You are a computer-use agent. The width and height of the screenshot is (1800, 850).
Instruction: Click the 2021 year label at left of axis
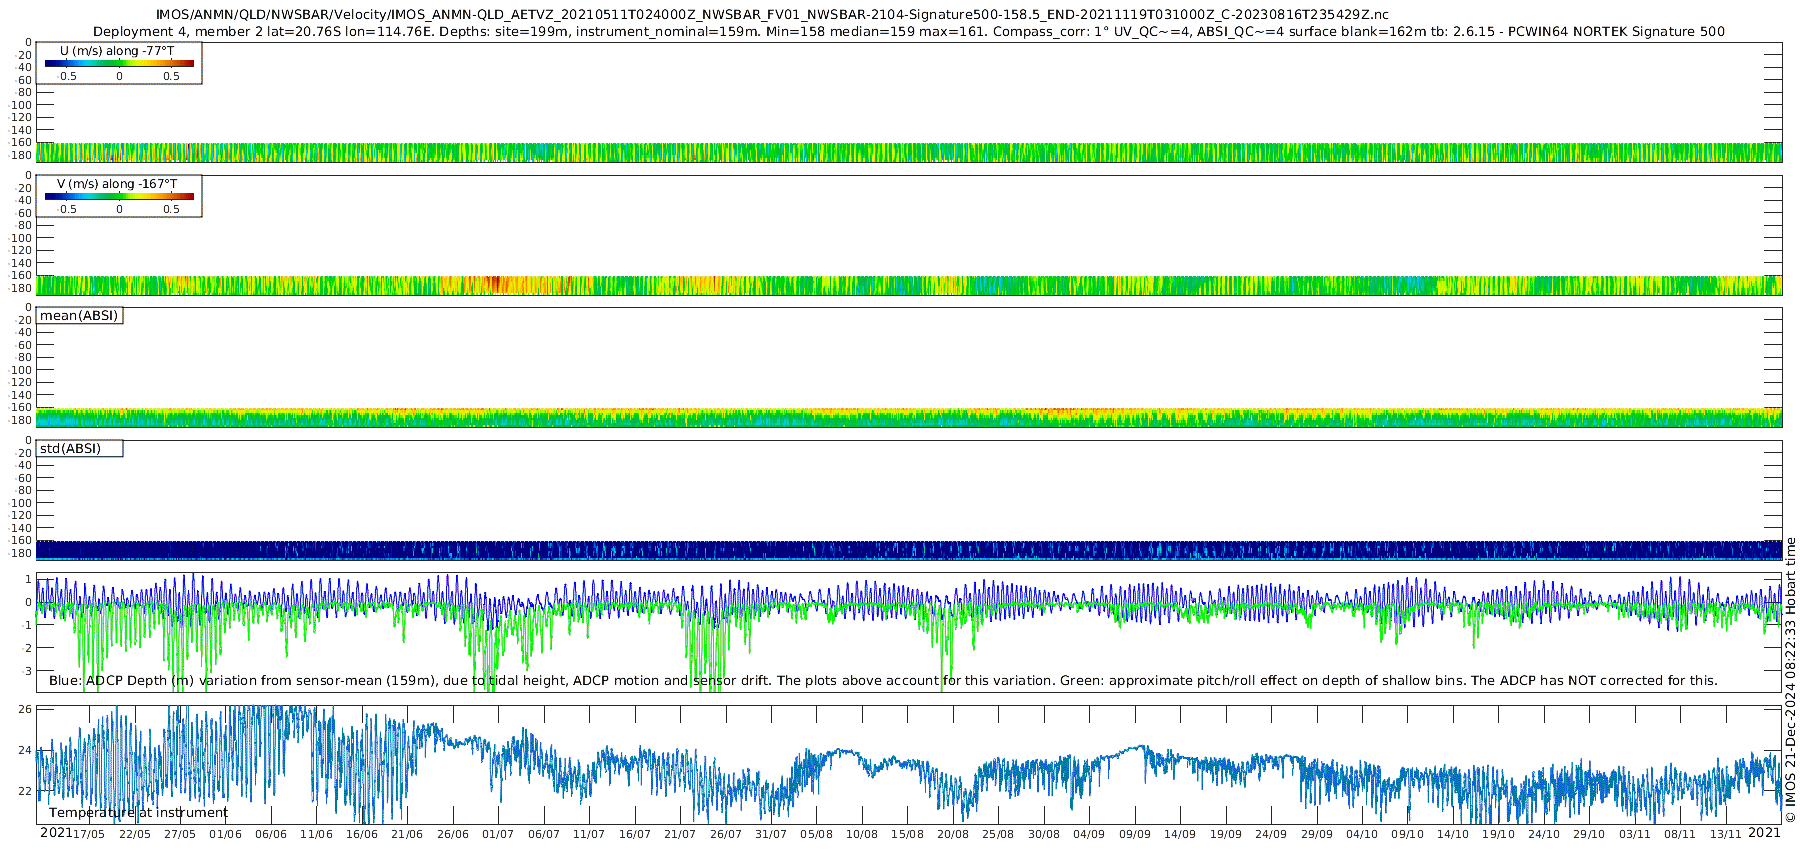[x=55, y=833]
